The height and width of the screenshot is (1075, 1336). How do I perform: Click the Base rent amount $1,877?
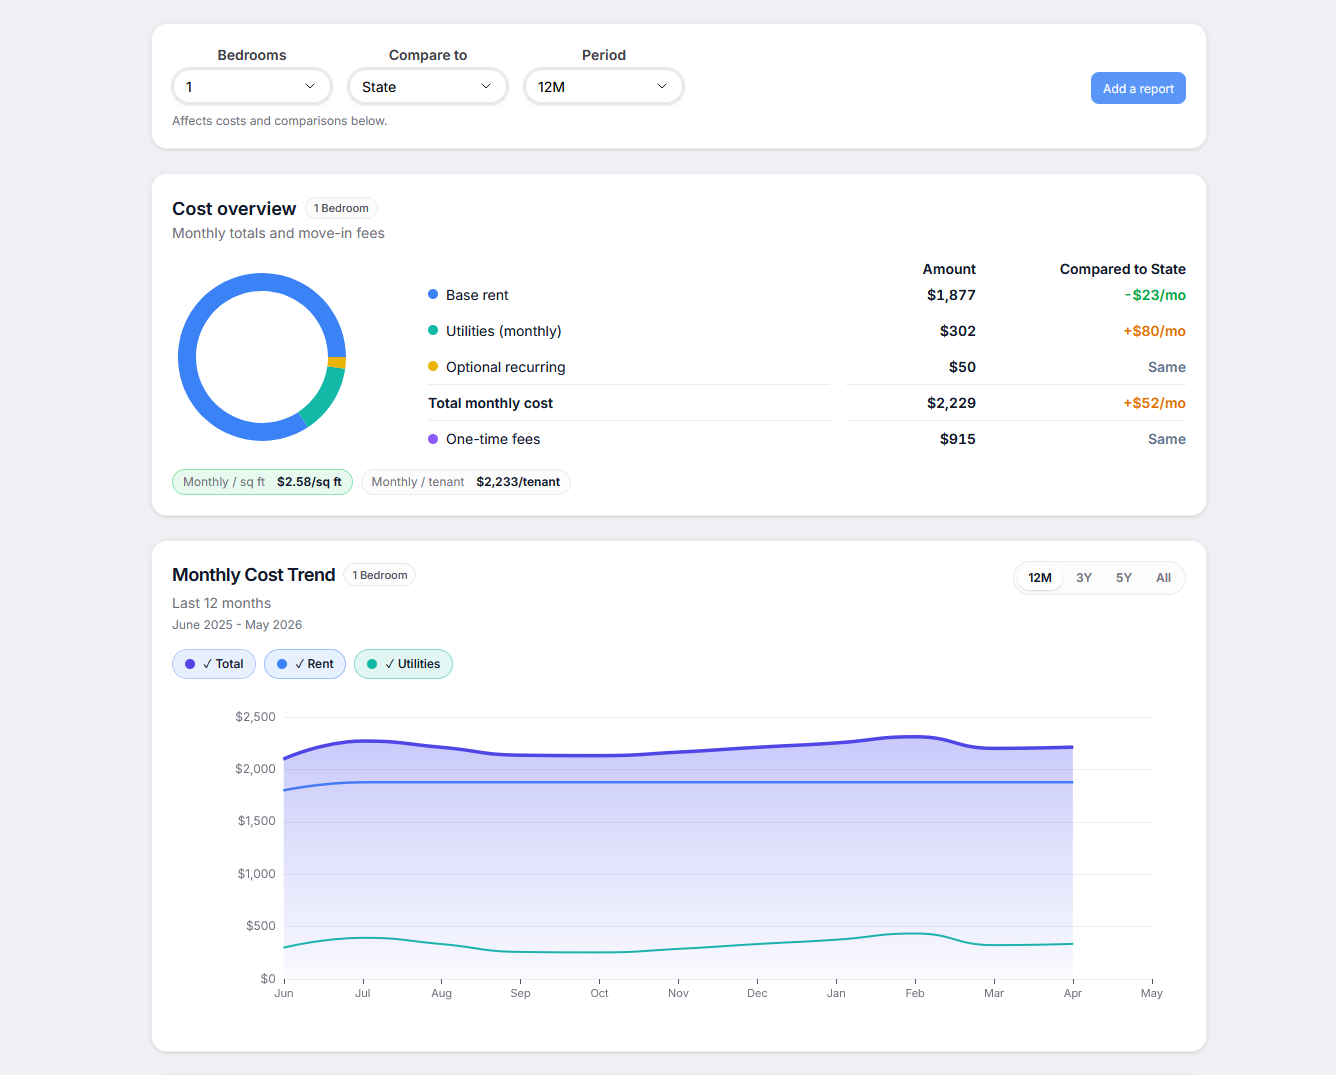(x=951, y=295)
